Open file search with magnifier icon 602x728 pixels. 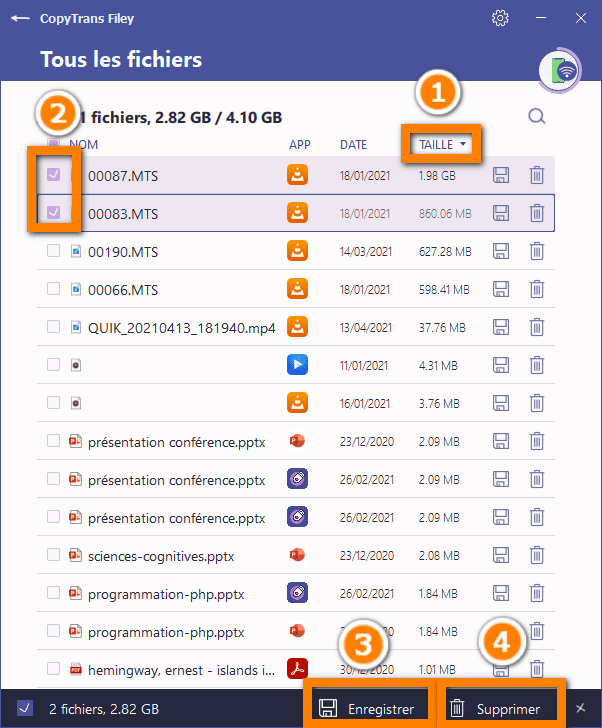(x=537, y=116)
